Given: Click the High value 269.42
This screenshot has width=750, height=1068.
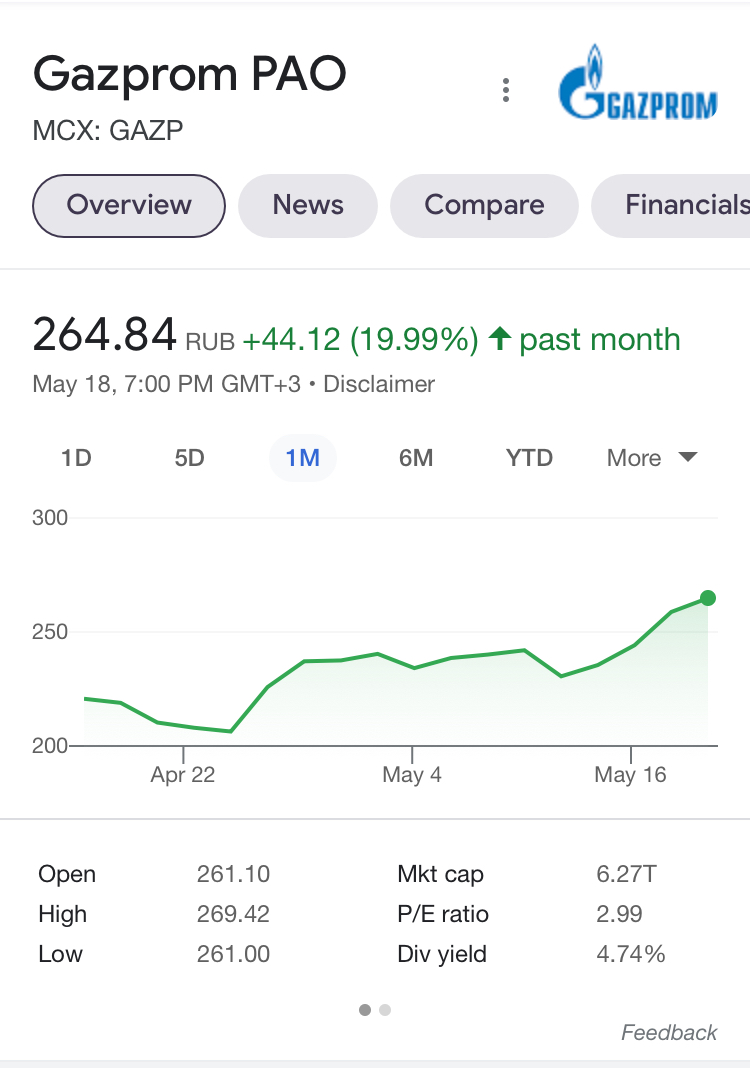Looking at the screenshot, I should point(234,913).
